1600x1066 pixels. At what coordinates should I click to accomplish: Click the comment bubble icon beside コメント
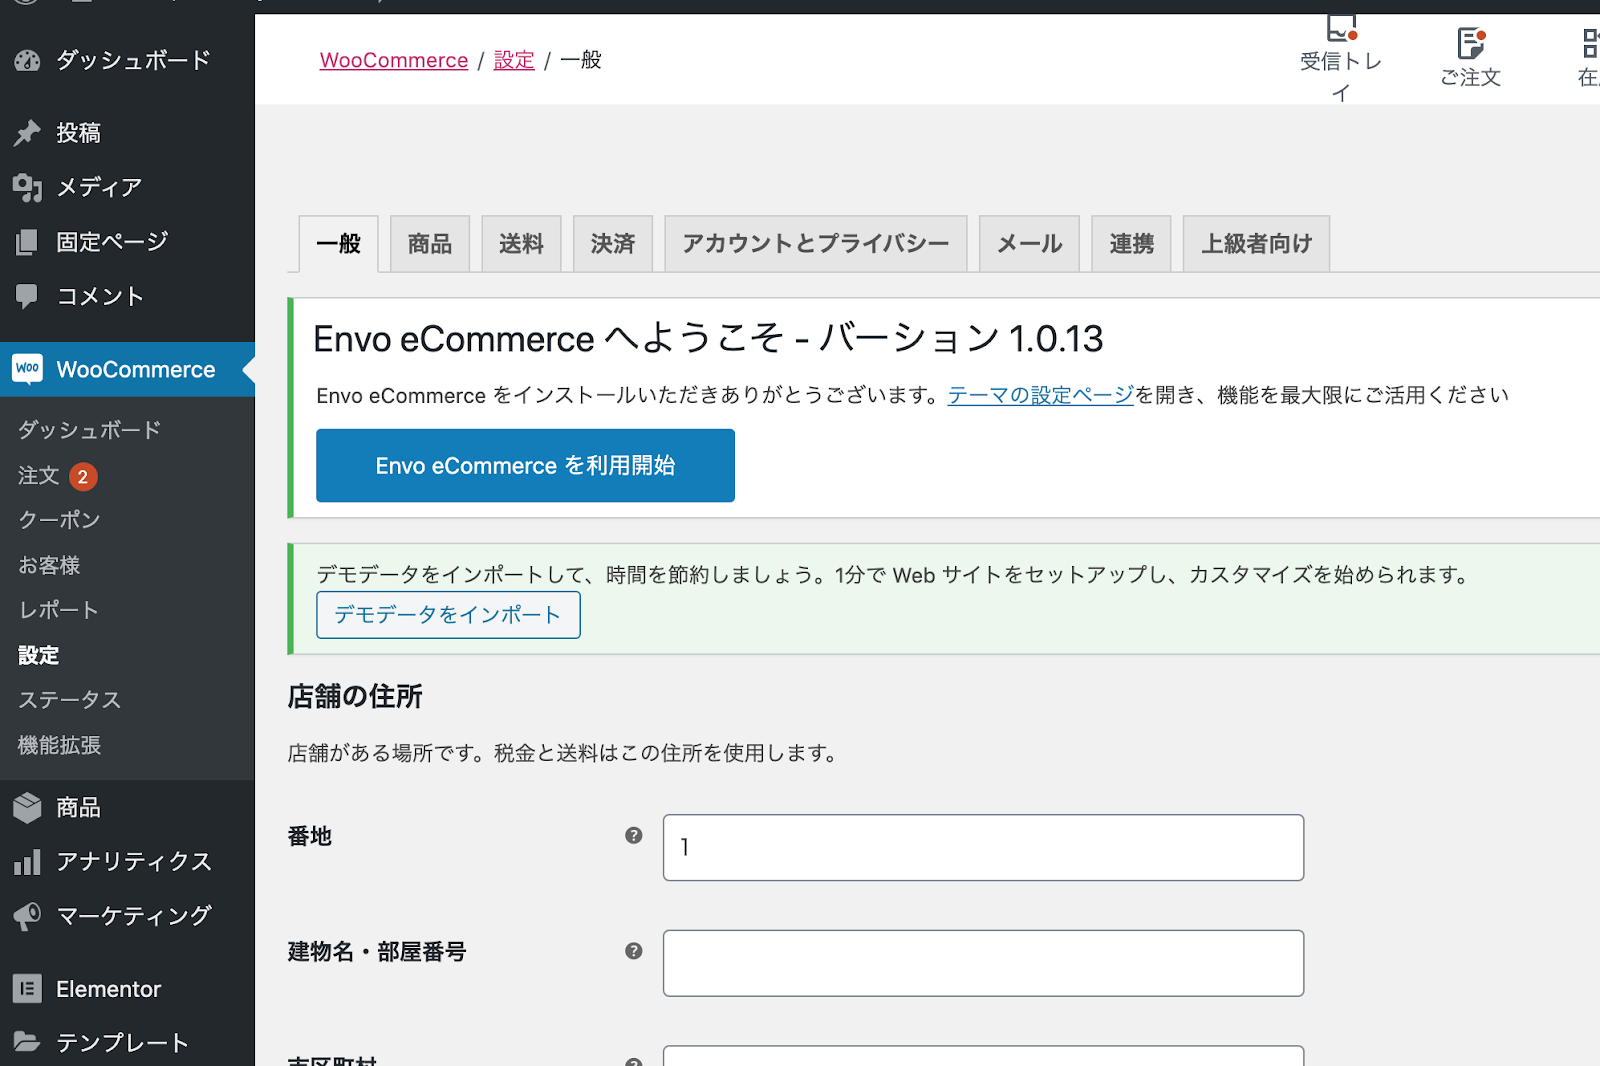point(27,296)
